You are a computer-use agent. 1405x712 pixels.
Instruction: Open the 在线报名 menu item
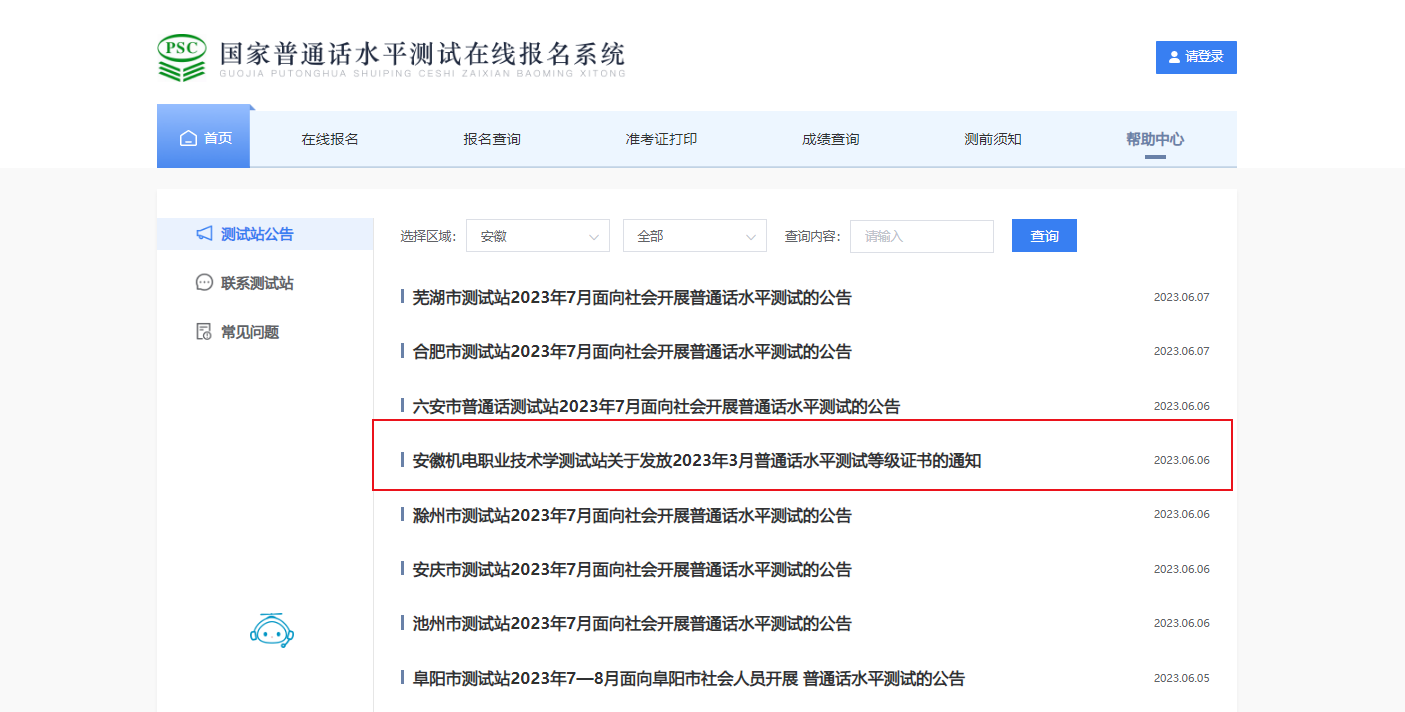(x=330, y=139)
